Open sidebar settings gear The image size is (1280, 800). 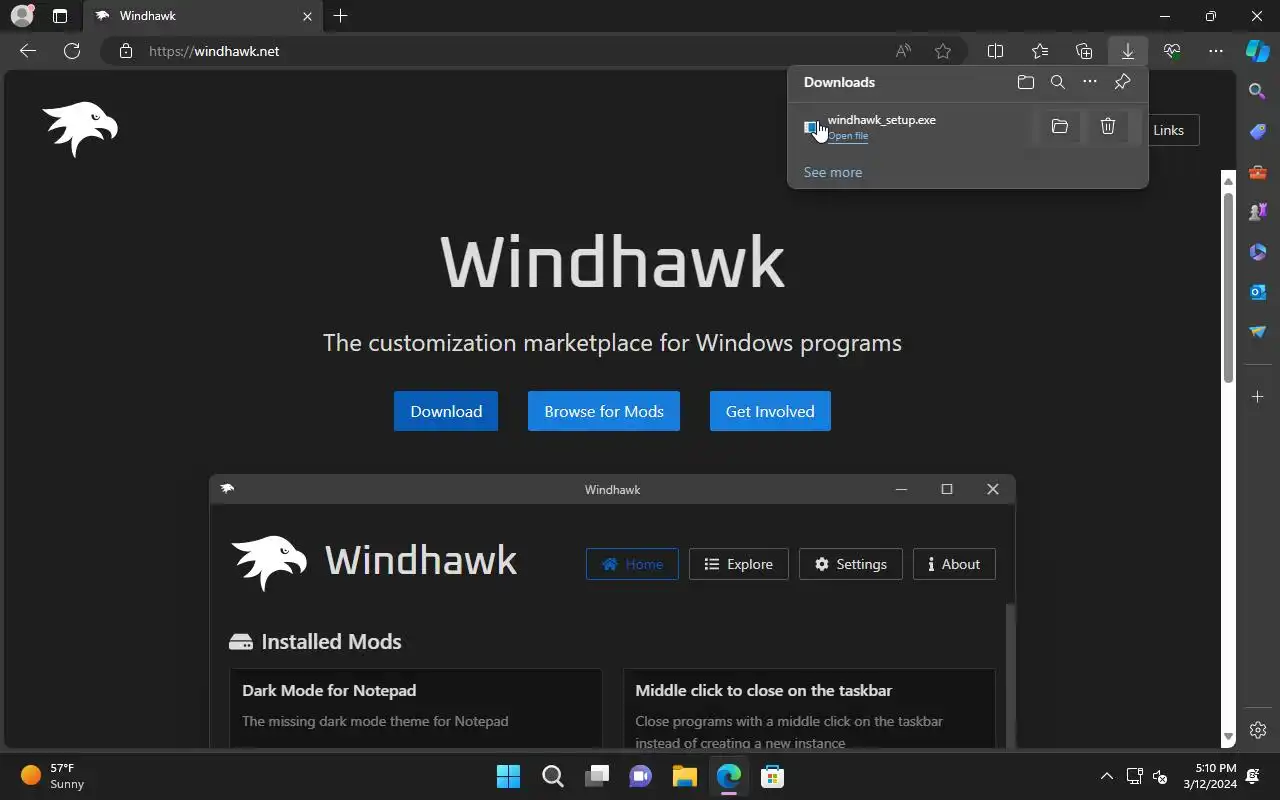tap(1258, 730)
